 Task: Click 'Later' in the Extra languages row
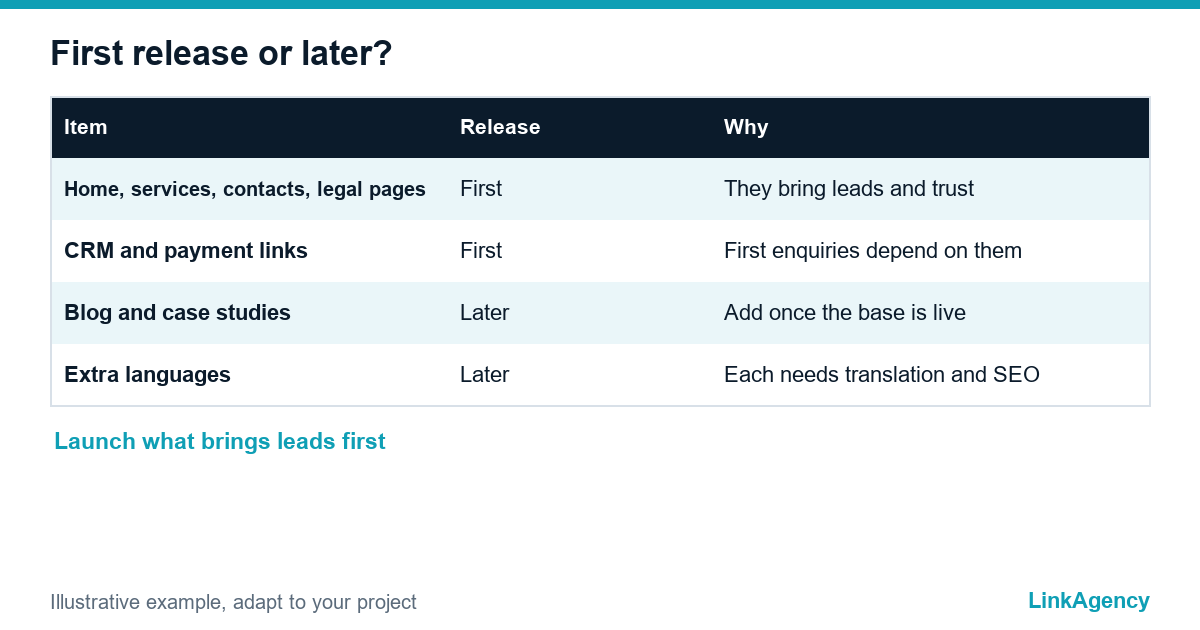pos(485,375)
